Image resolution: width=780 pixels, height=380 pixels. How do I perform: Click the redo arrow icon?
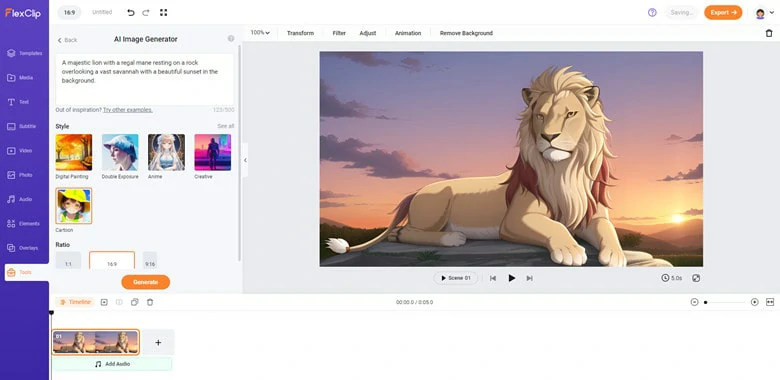pyautogui.click(x=146, y=12)
